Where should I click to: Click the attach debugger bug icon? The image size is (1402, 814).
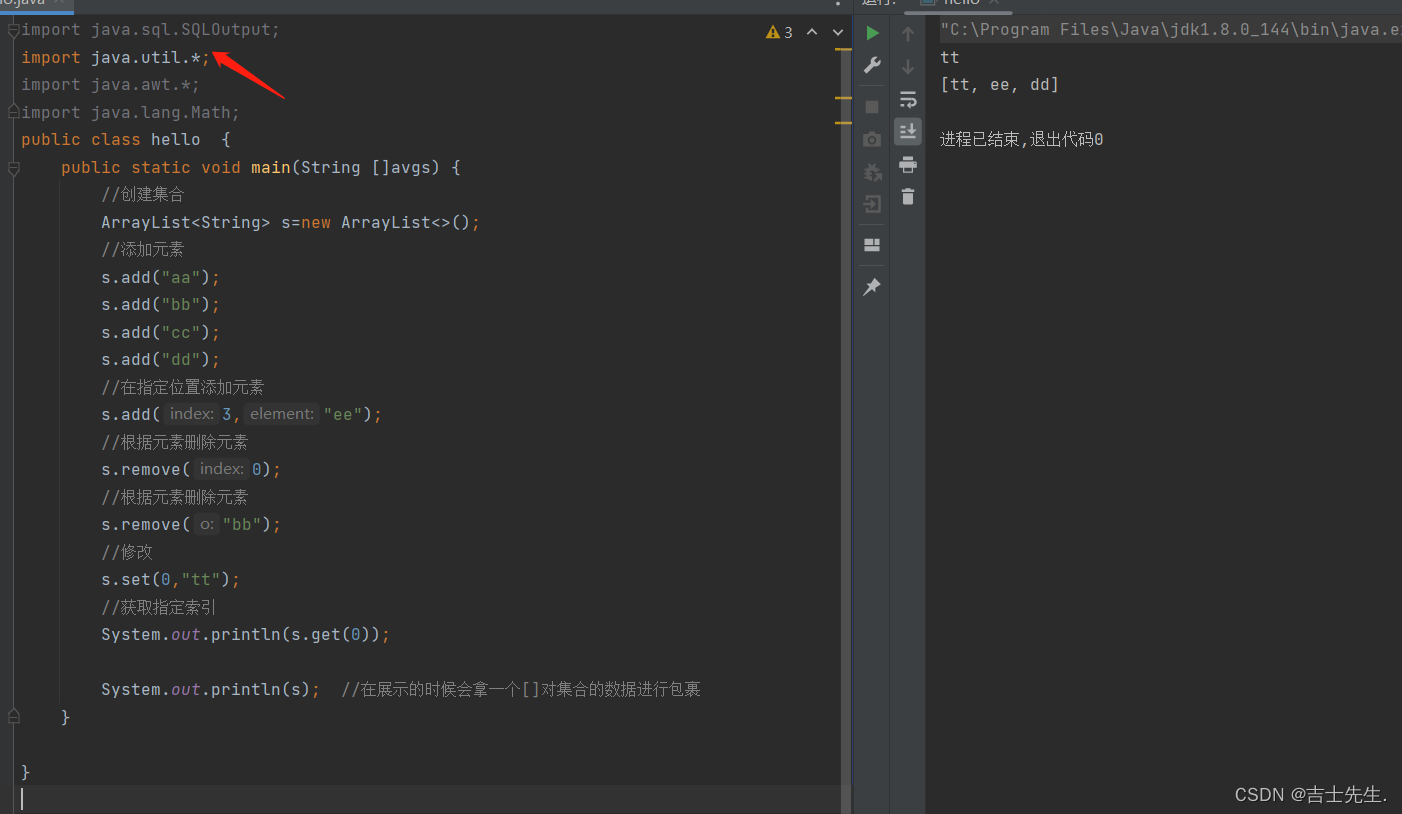[x=872, y=172]
